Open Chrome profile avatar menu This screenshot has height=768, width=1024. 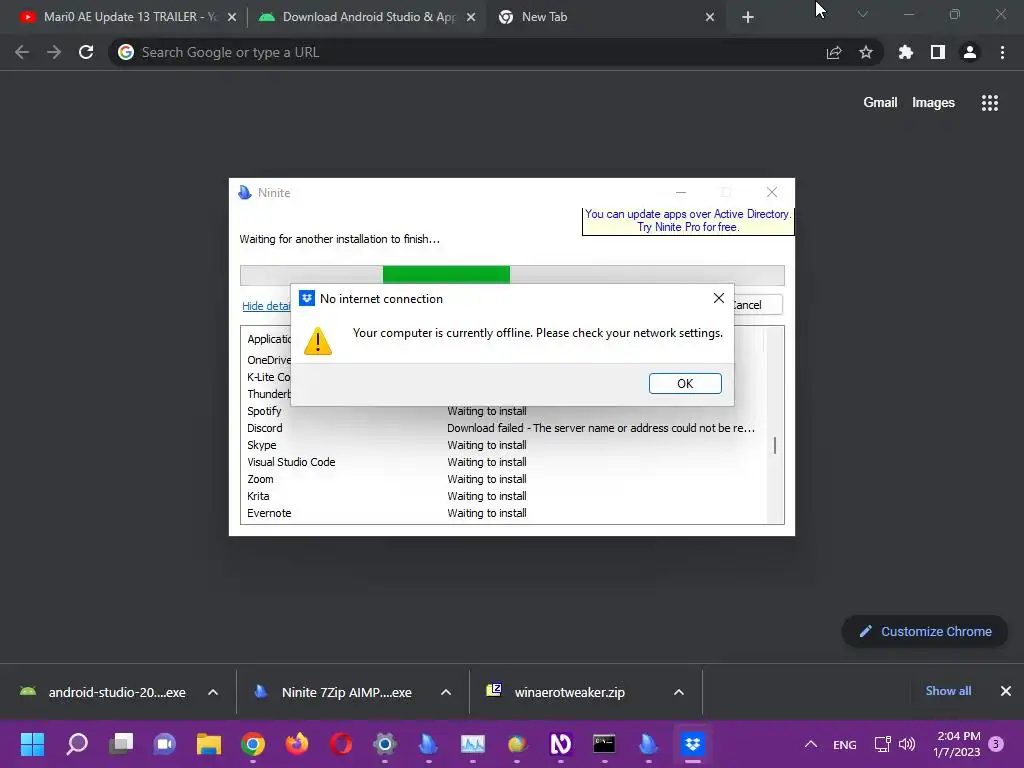[970, 52]
